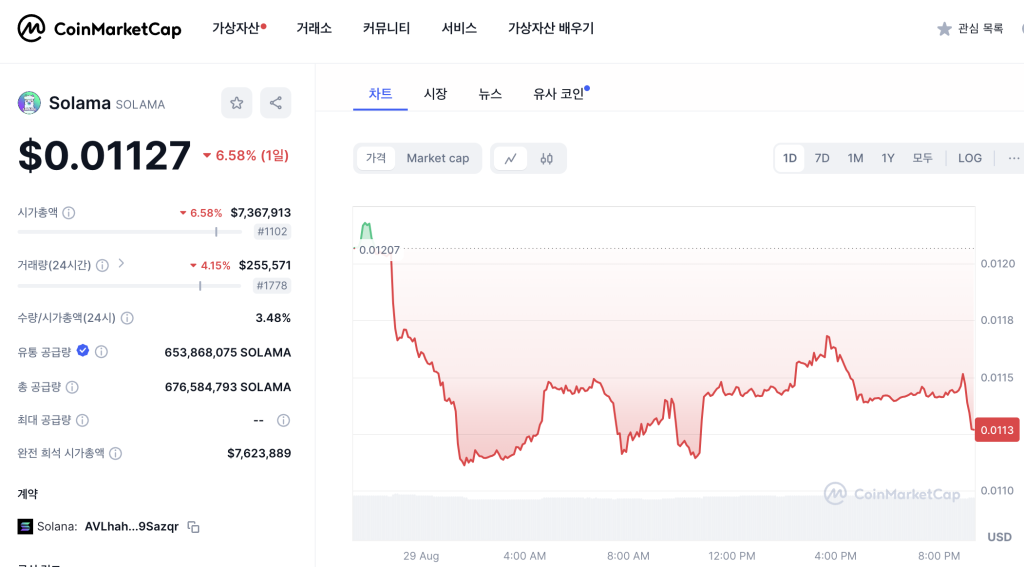Open info tooltip next to 총 공급량
This screenshot has height=567, width=1024.
coord(72,387)
